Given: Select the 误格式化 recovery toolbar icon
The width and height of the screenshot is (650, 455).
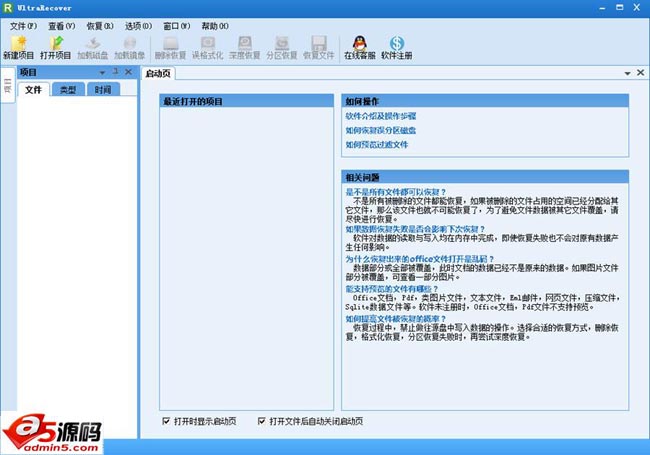Looking at the screenshot, I should click(x=207, y=48).
